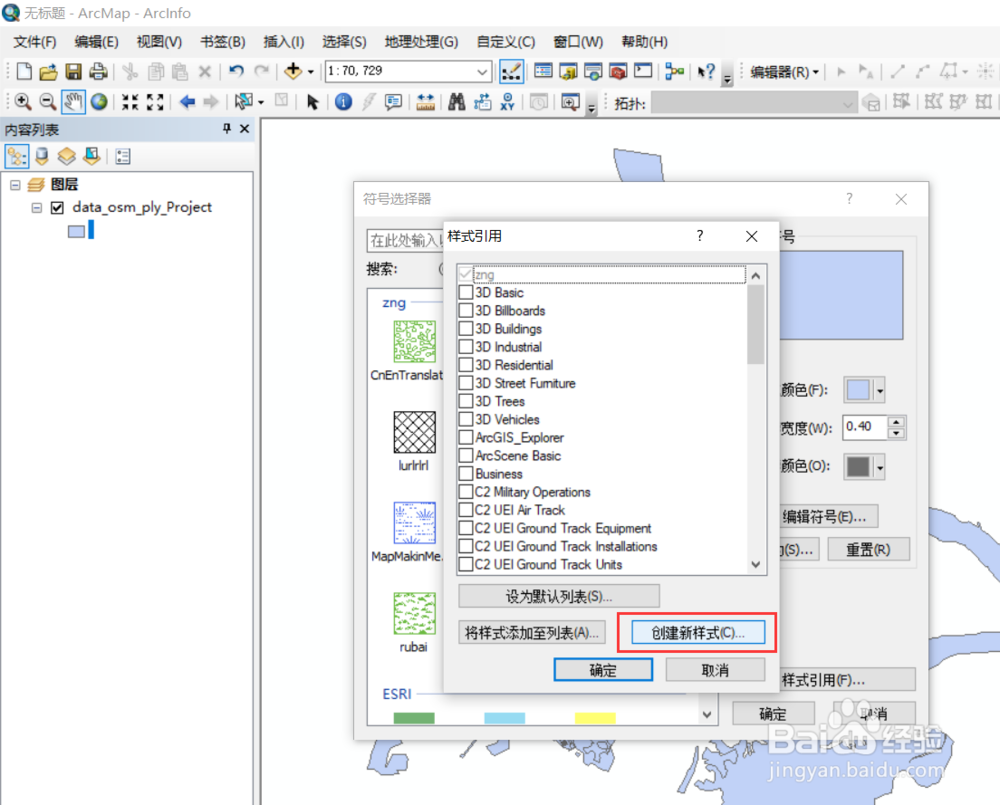
Task: List layers by source
Action: coord(42,156)
